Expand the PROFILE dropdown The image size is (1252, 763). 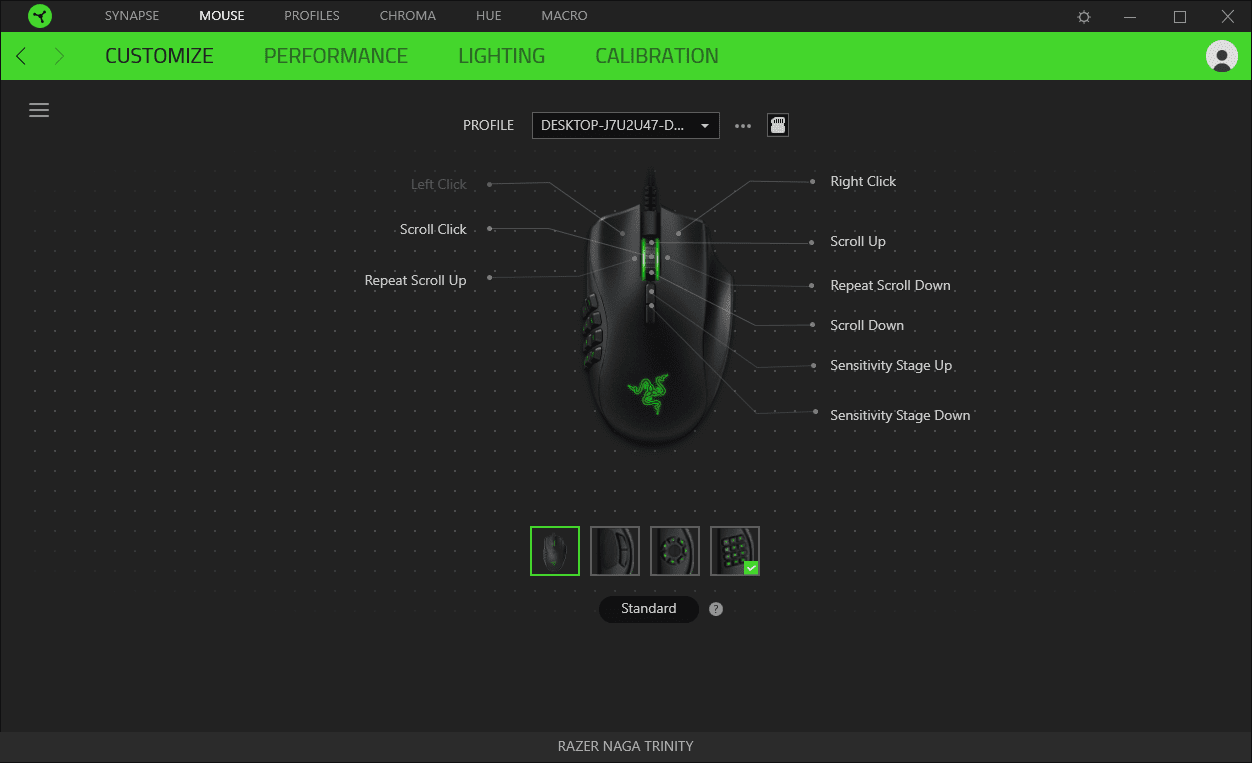[x=626, y=125]
